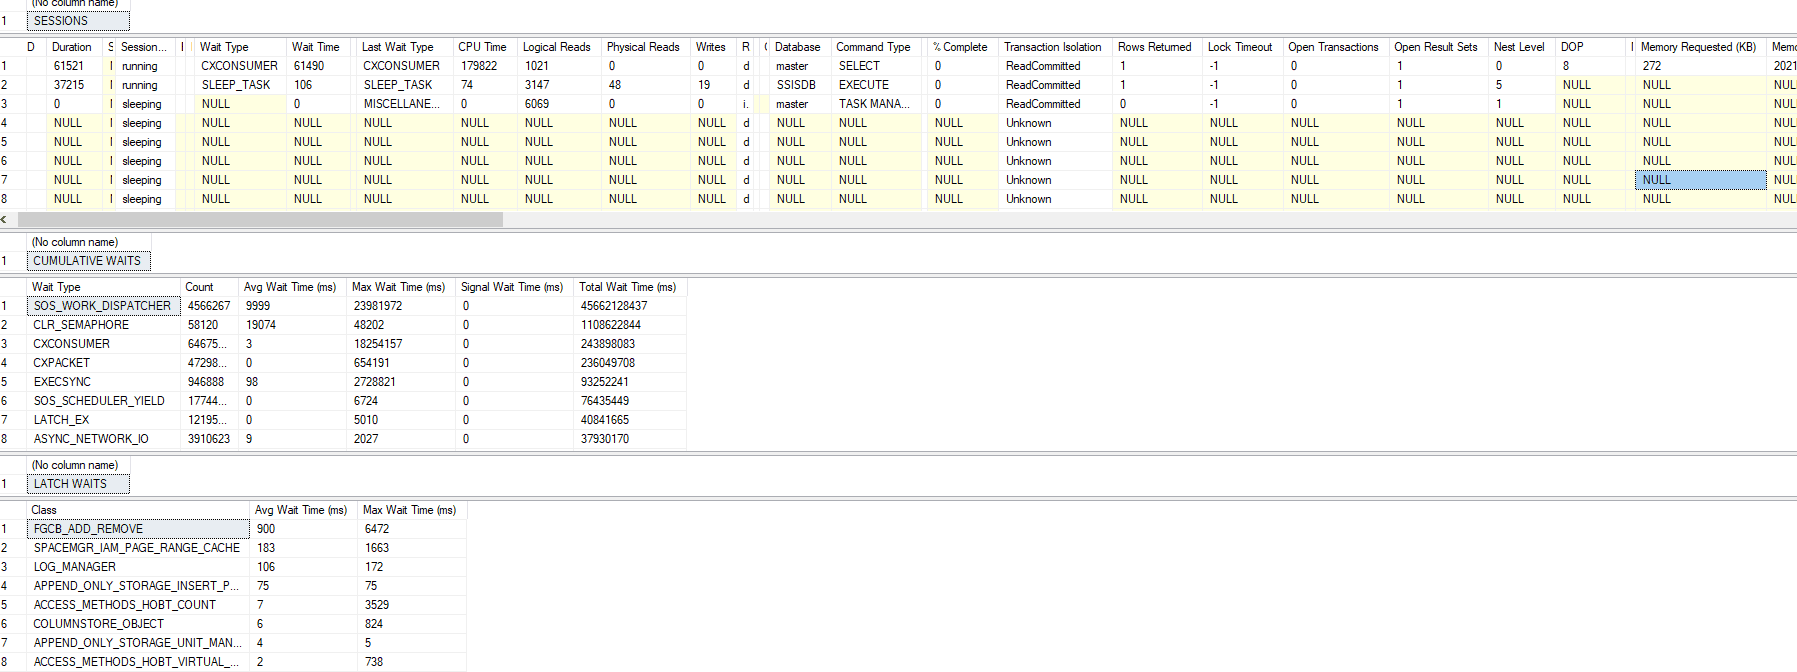Click the Memory Requested (KB) column header

pos(1697,47)
